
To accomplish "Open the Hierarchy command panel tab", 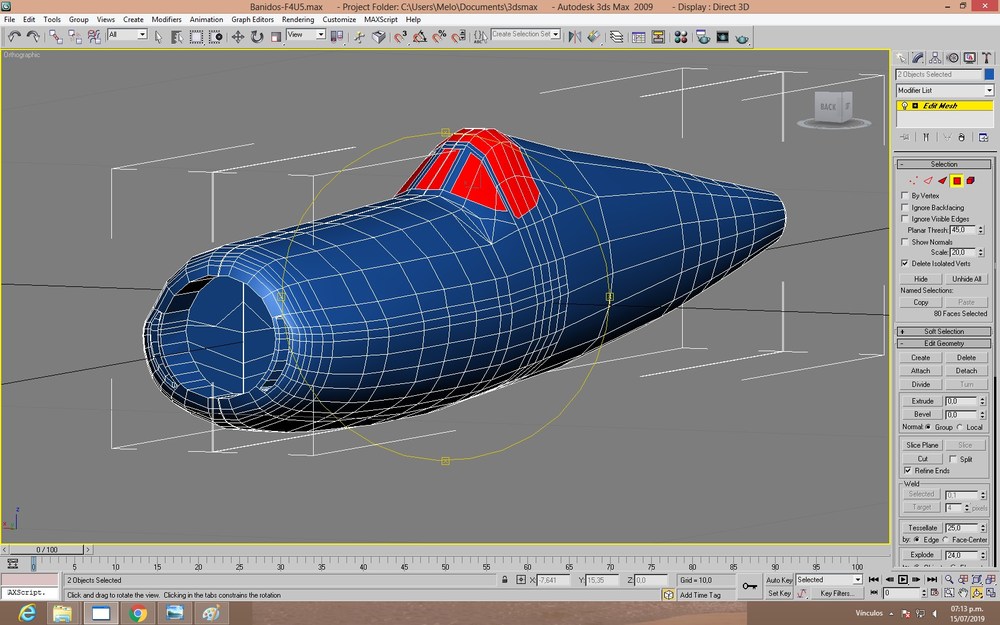I will 935,58.
